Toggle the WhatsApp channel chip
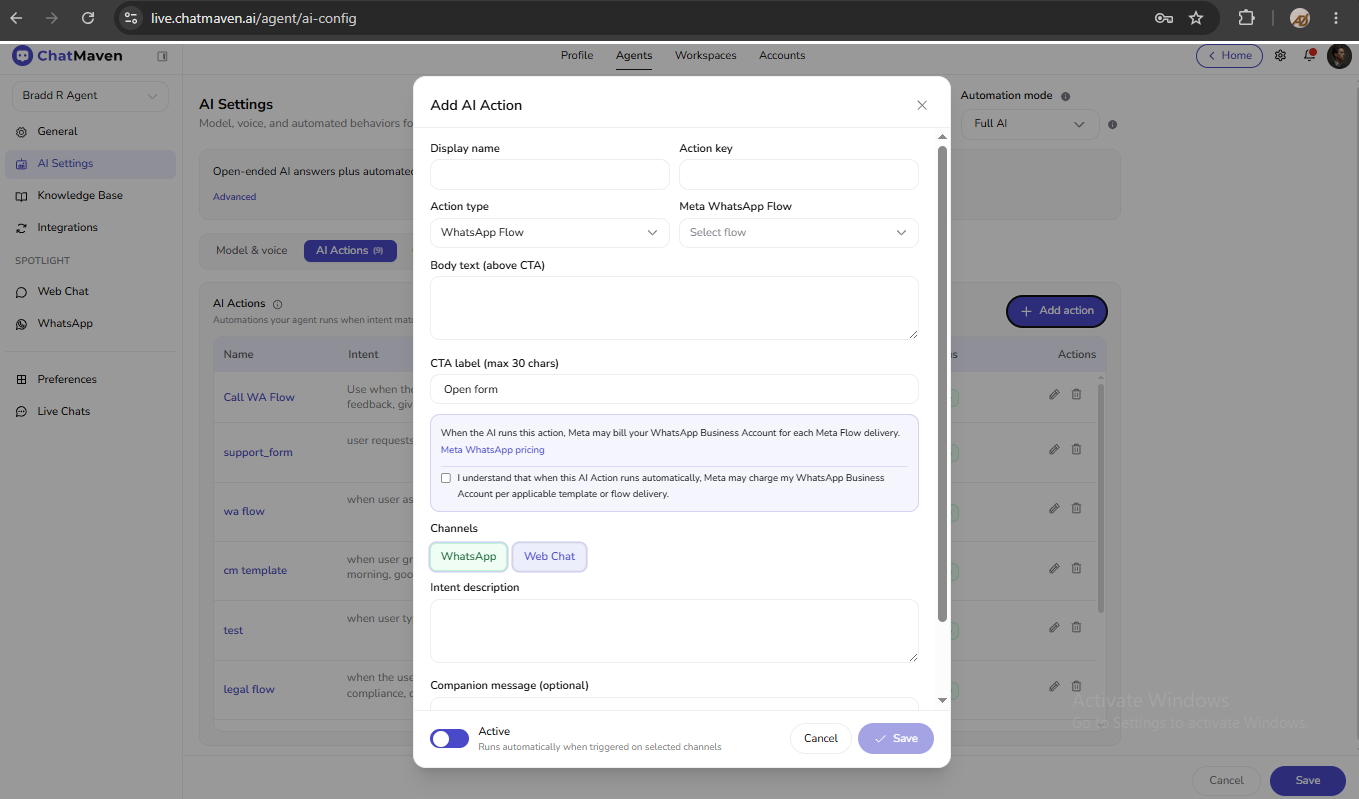Screen dimensions: 1359x799 pyautogui.click(x=469, y=556)
